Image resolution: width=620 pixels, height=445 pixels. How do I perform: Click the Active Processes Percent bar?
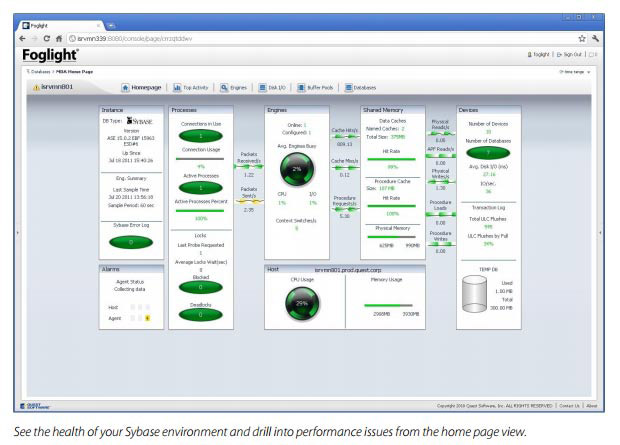(x=200, y=211)
